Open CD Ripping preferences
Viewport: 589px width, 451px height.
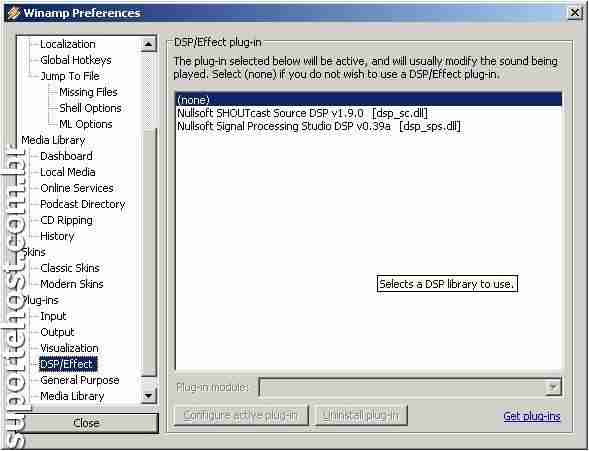coord(66,220)
